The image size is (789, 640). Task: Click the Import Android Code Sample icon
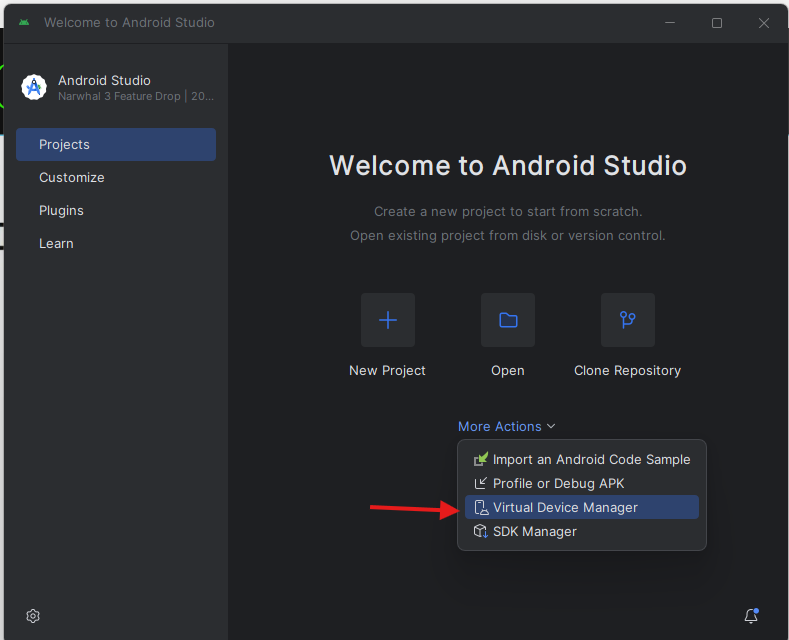tap(480, 459)
